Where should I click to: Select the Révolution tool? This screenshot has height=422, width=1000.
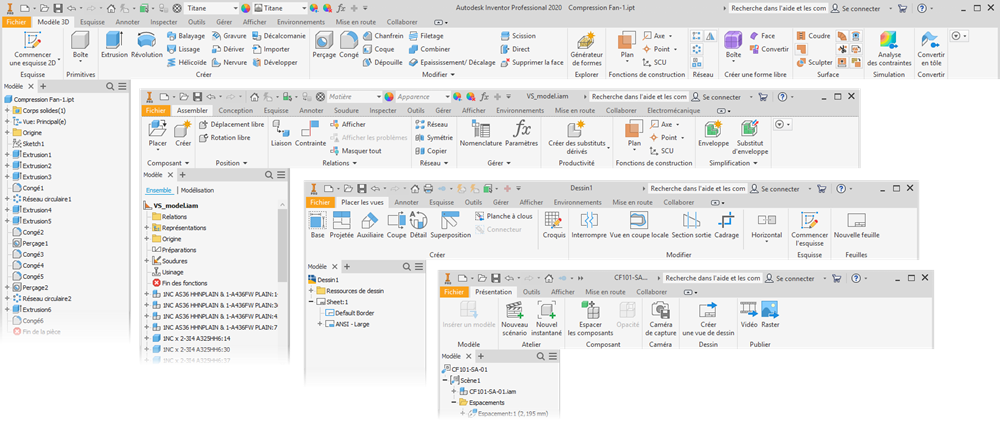(147, 45)
